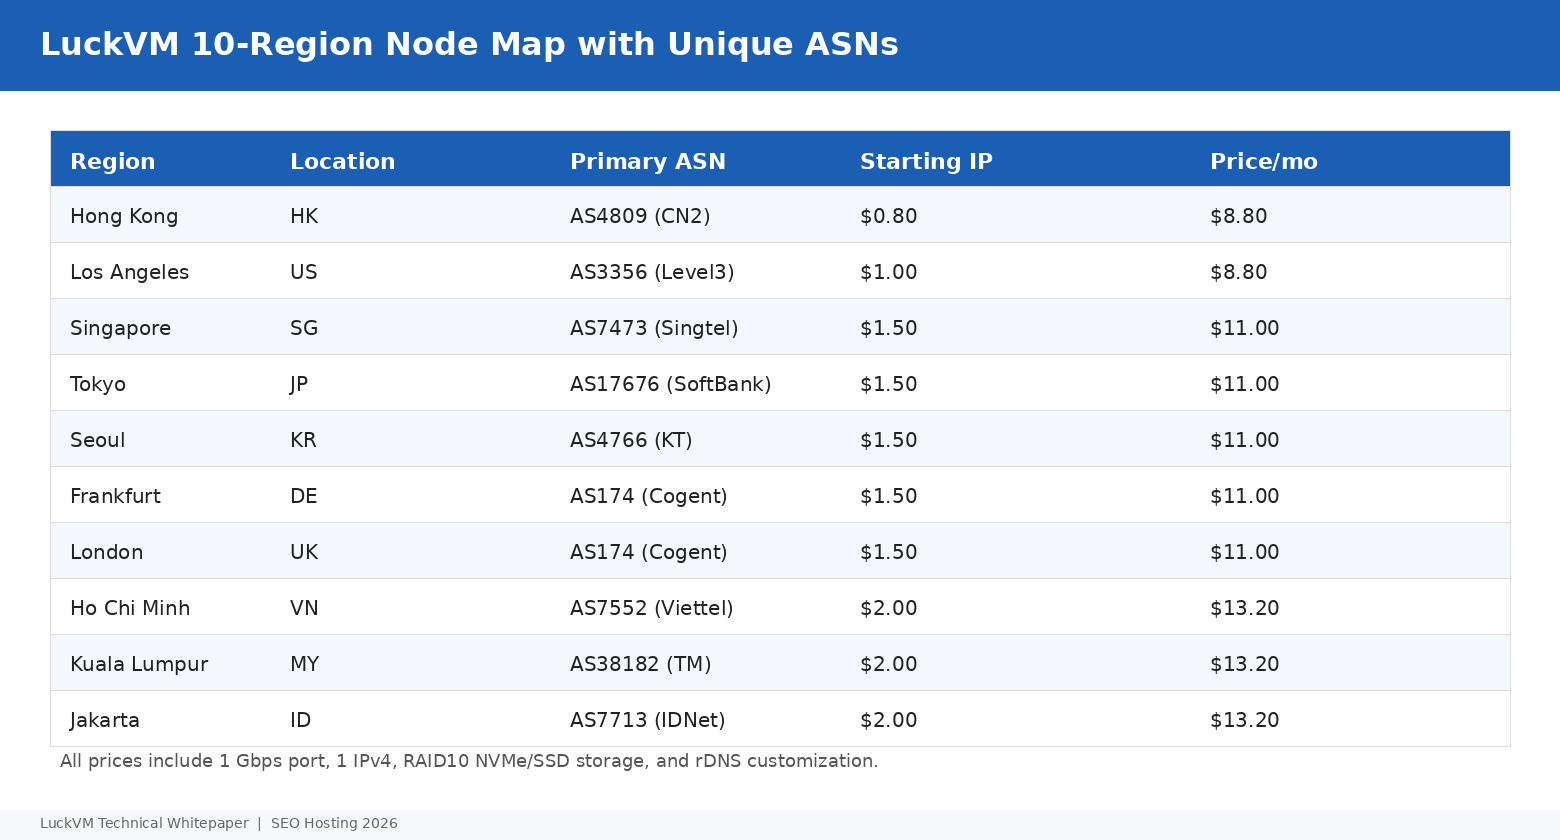Click the London row's $1.50 value

tap(889, 552)
